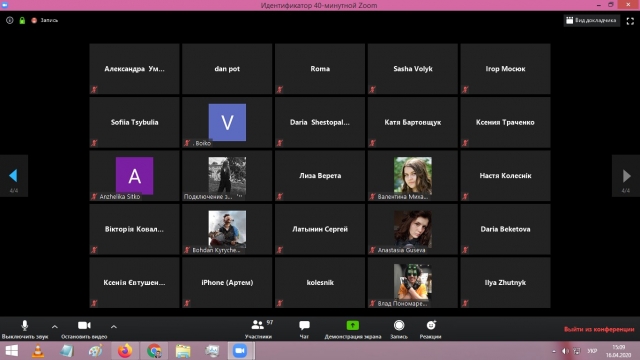The height and width of the screenshot is (360, 640).
Task: Enter full screen mode
Action: tap(630, 20)
